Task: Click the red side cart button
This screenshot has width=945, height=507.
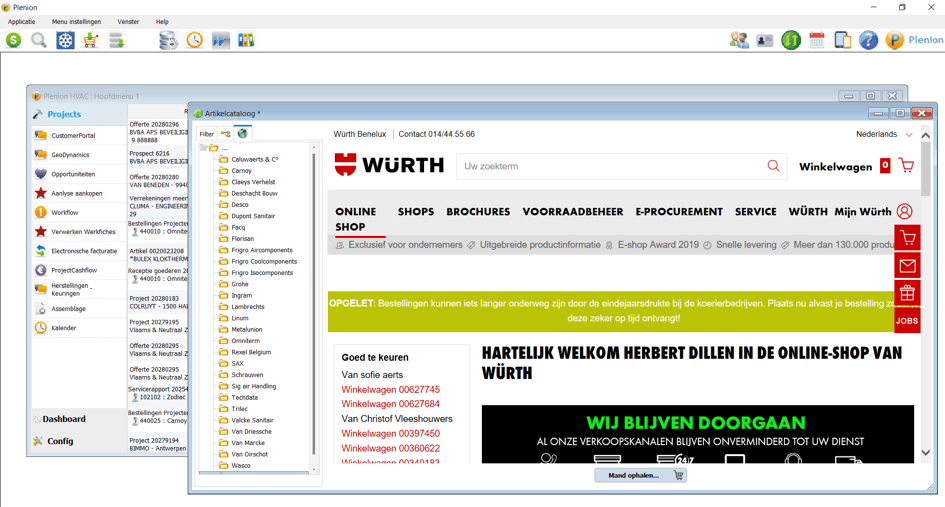Action: pyautogui.click(x=908, y=238)
